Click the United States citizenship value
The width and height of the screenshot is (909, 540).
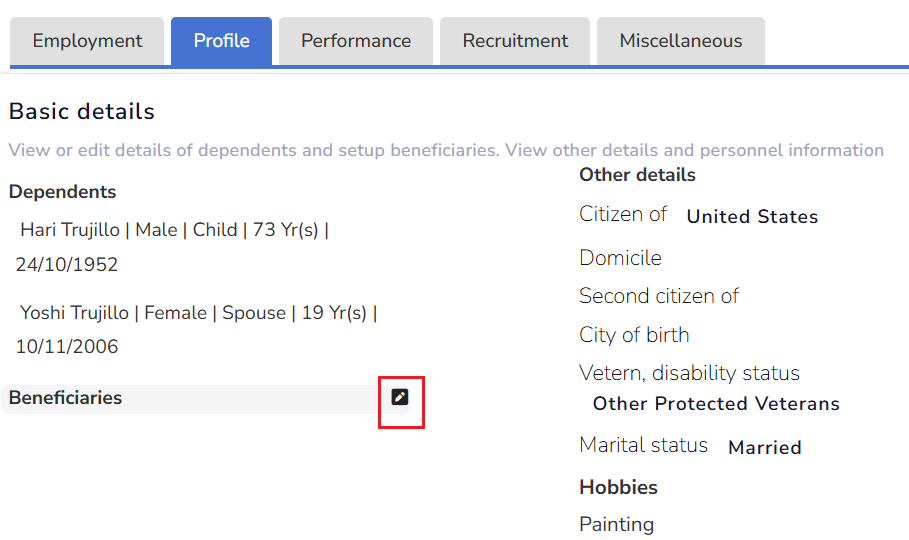click(x=752, y=217)
